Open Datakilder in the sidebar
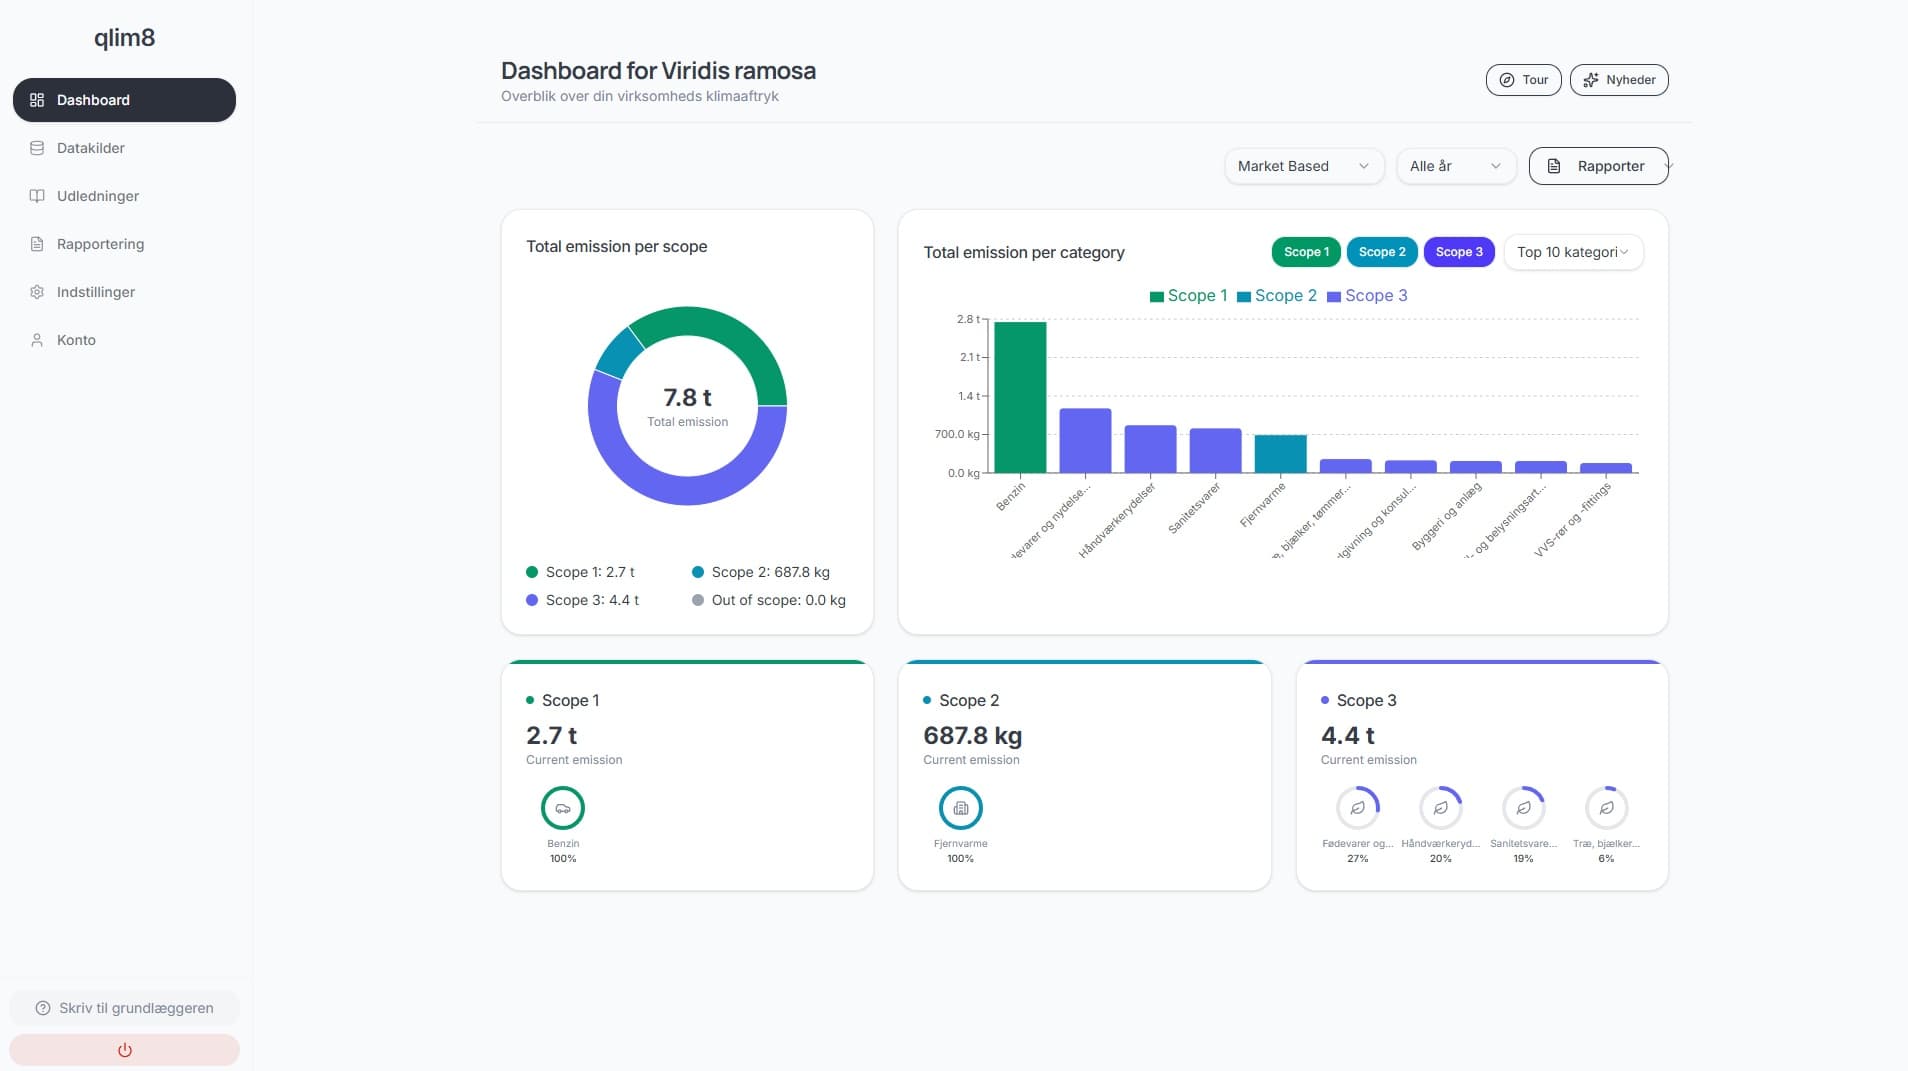The image size is (1908, 1071). [124, 148]
